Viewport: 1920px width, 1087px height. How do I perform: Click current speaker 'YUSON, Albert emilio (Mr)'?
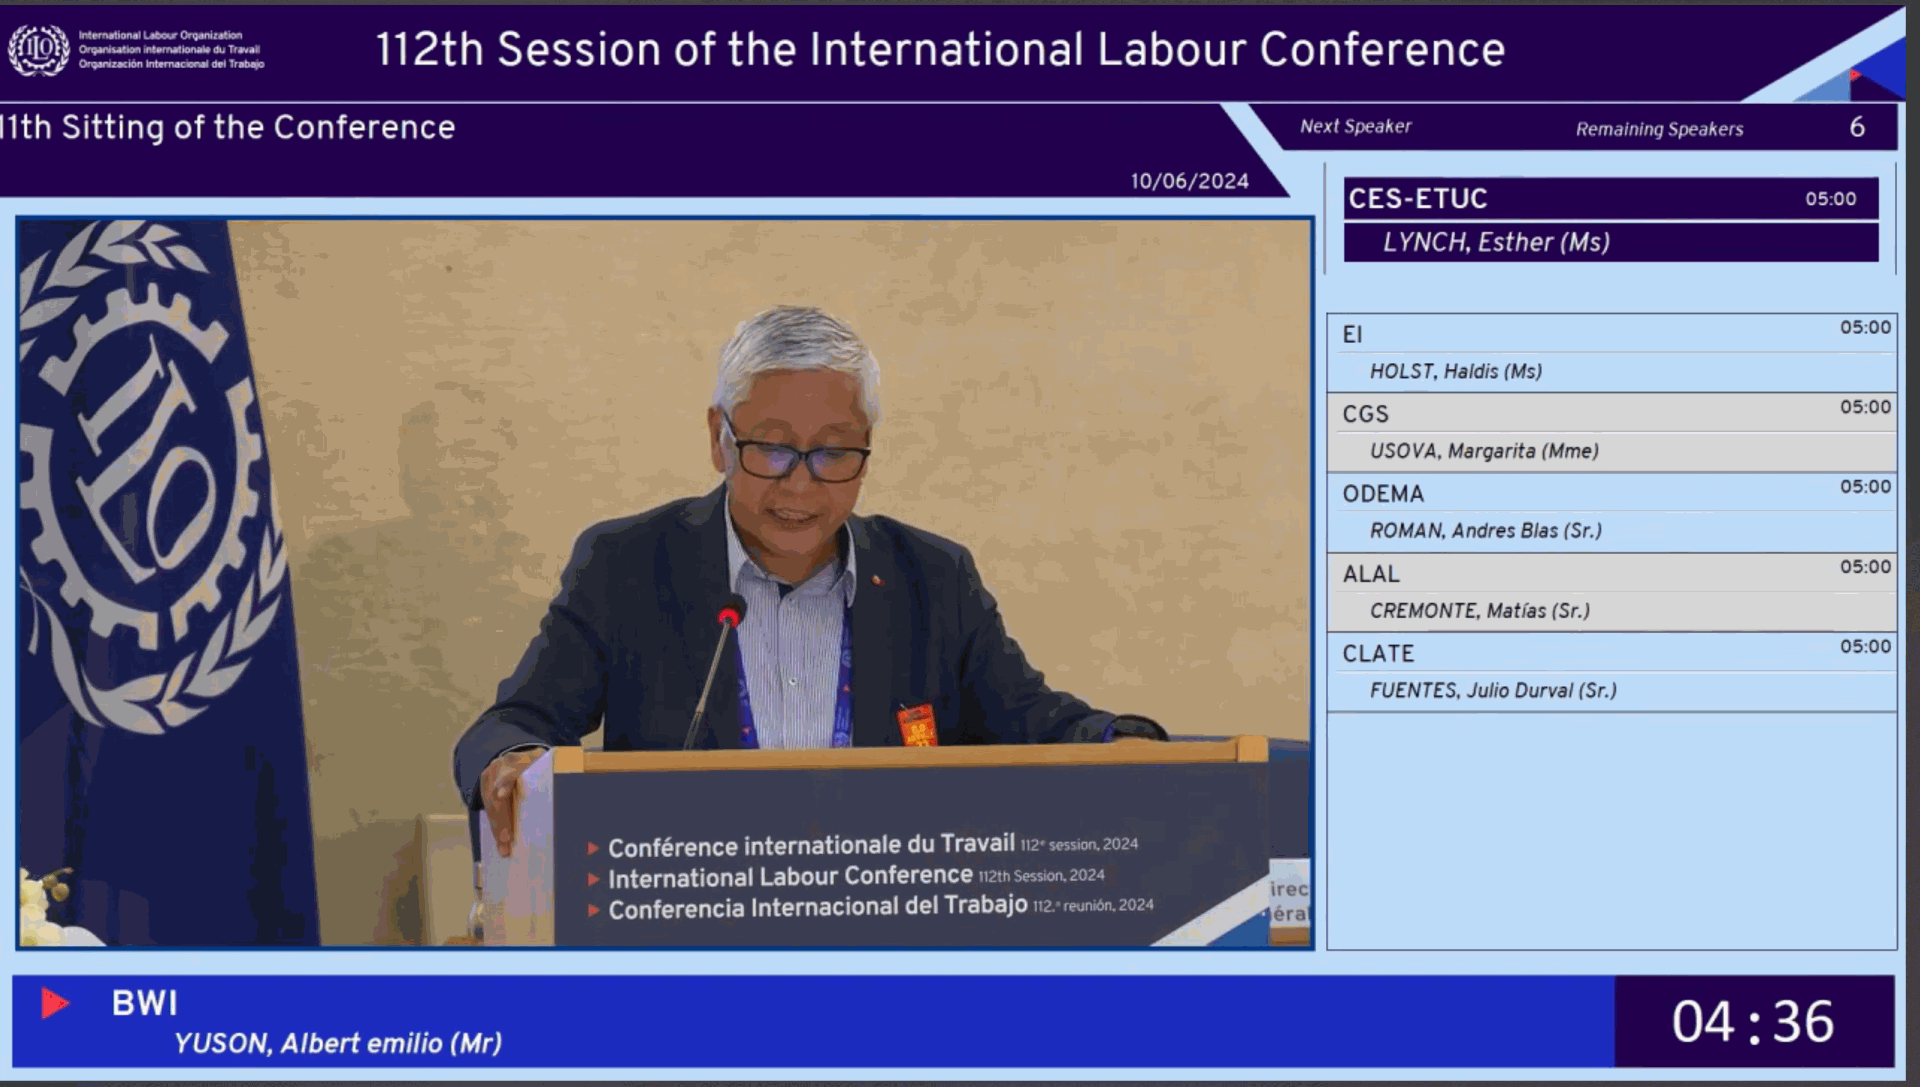tap(338, 1044)
